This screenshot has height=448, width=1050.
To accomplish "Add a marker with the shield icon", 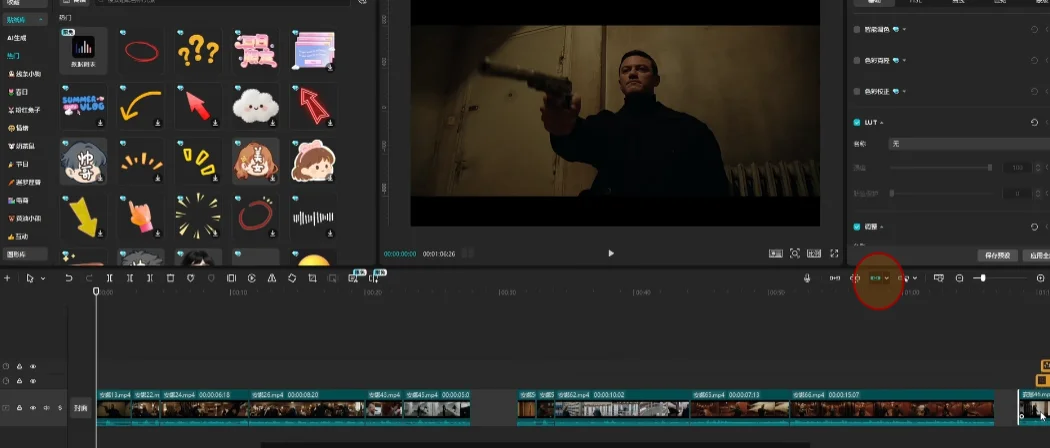I will (190, 278).
